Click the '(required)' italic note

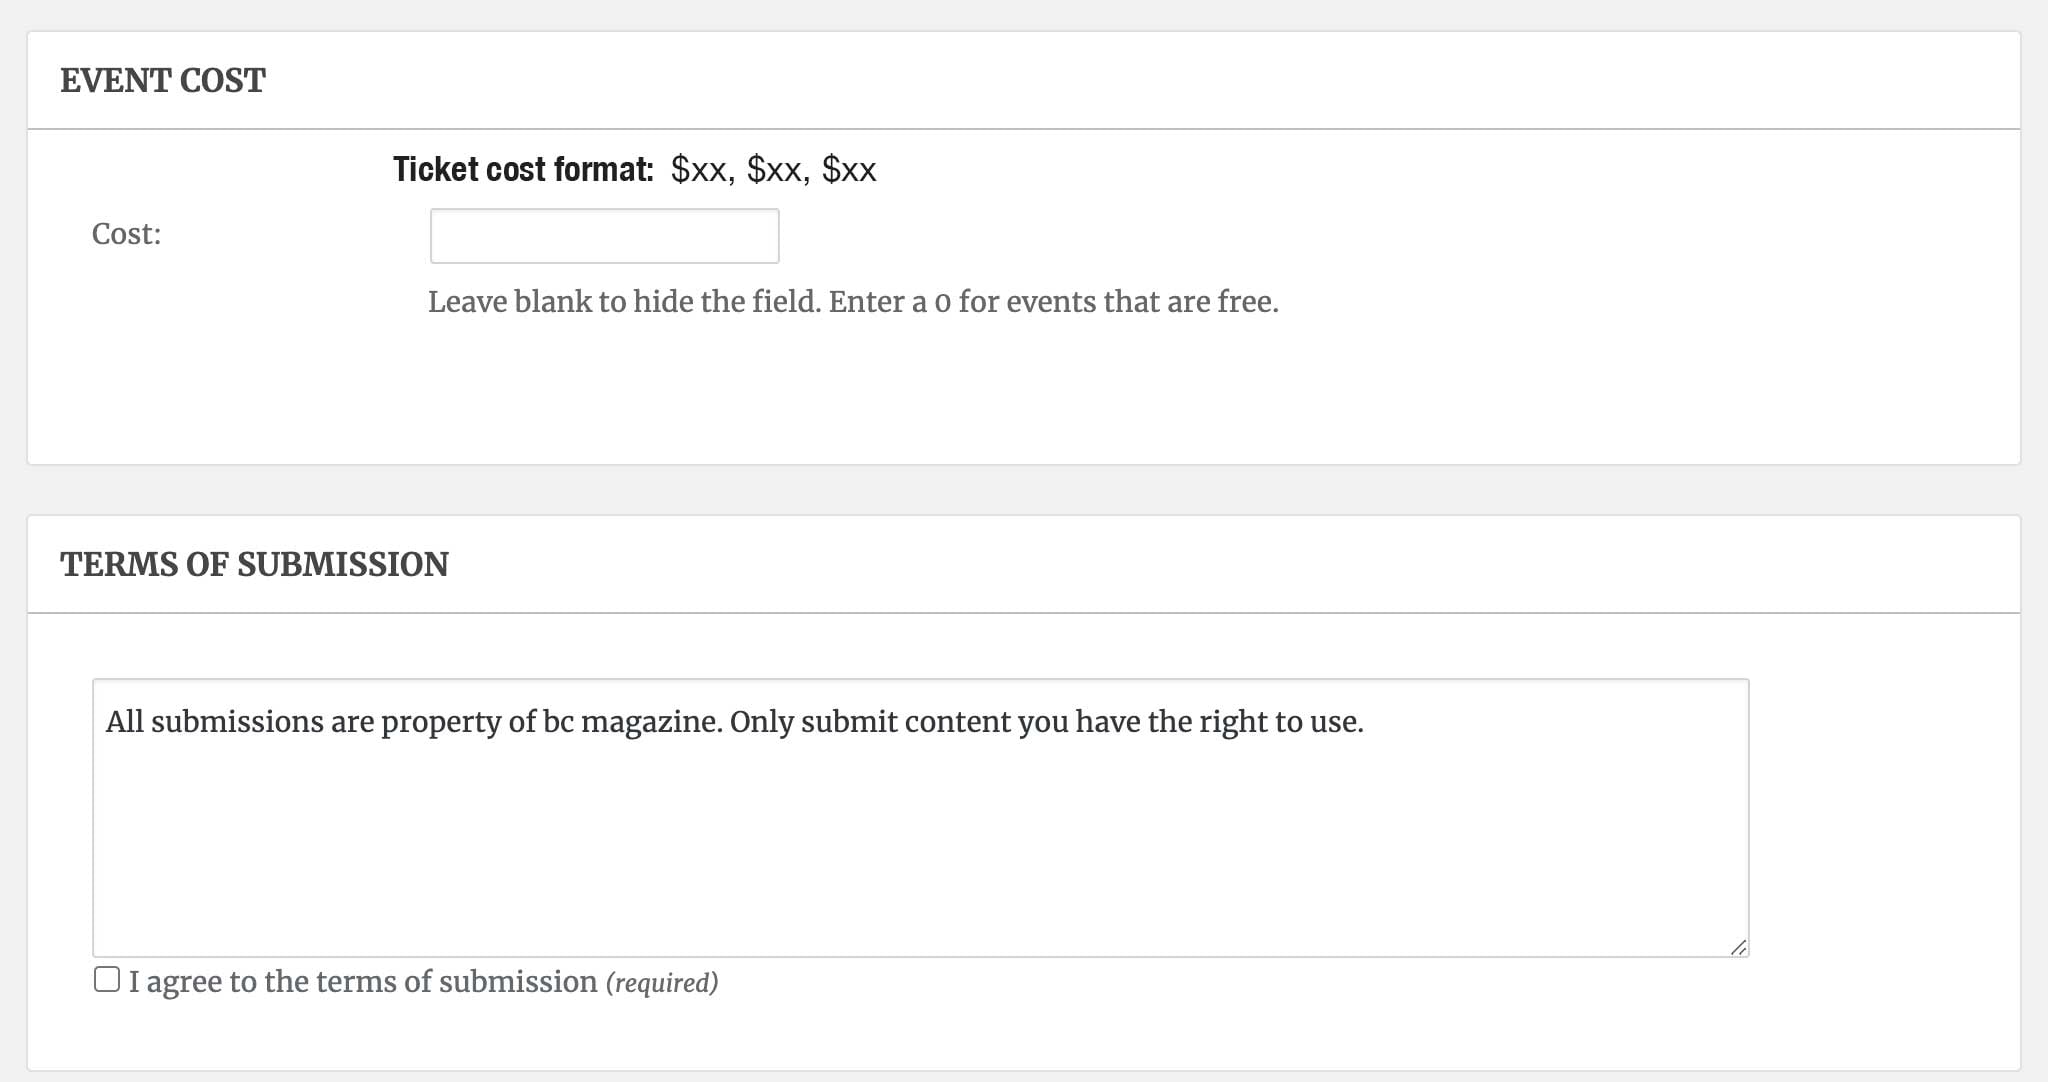[x=662, y=982]
